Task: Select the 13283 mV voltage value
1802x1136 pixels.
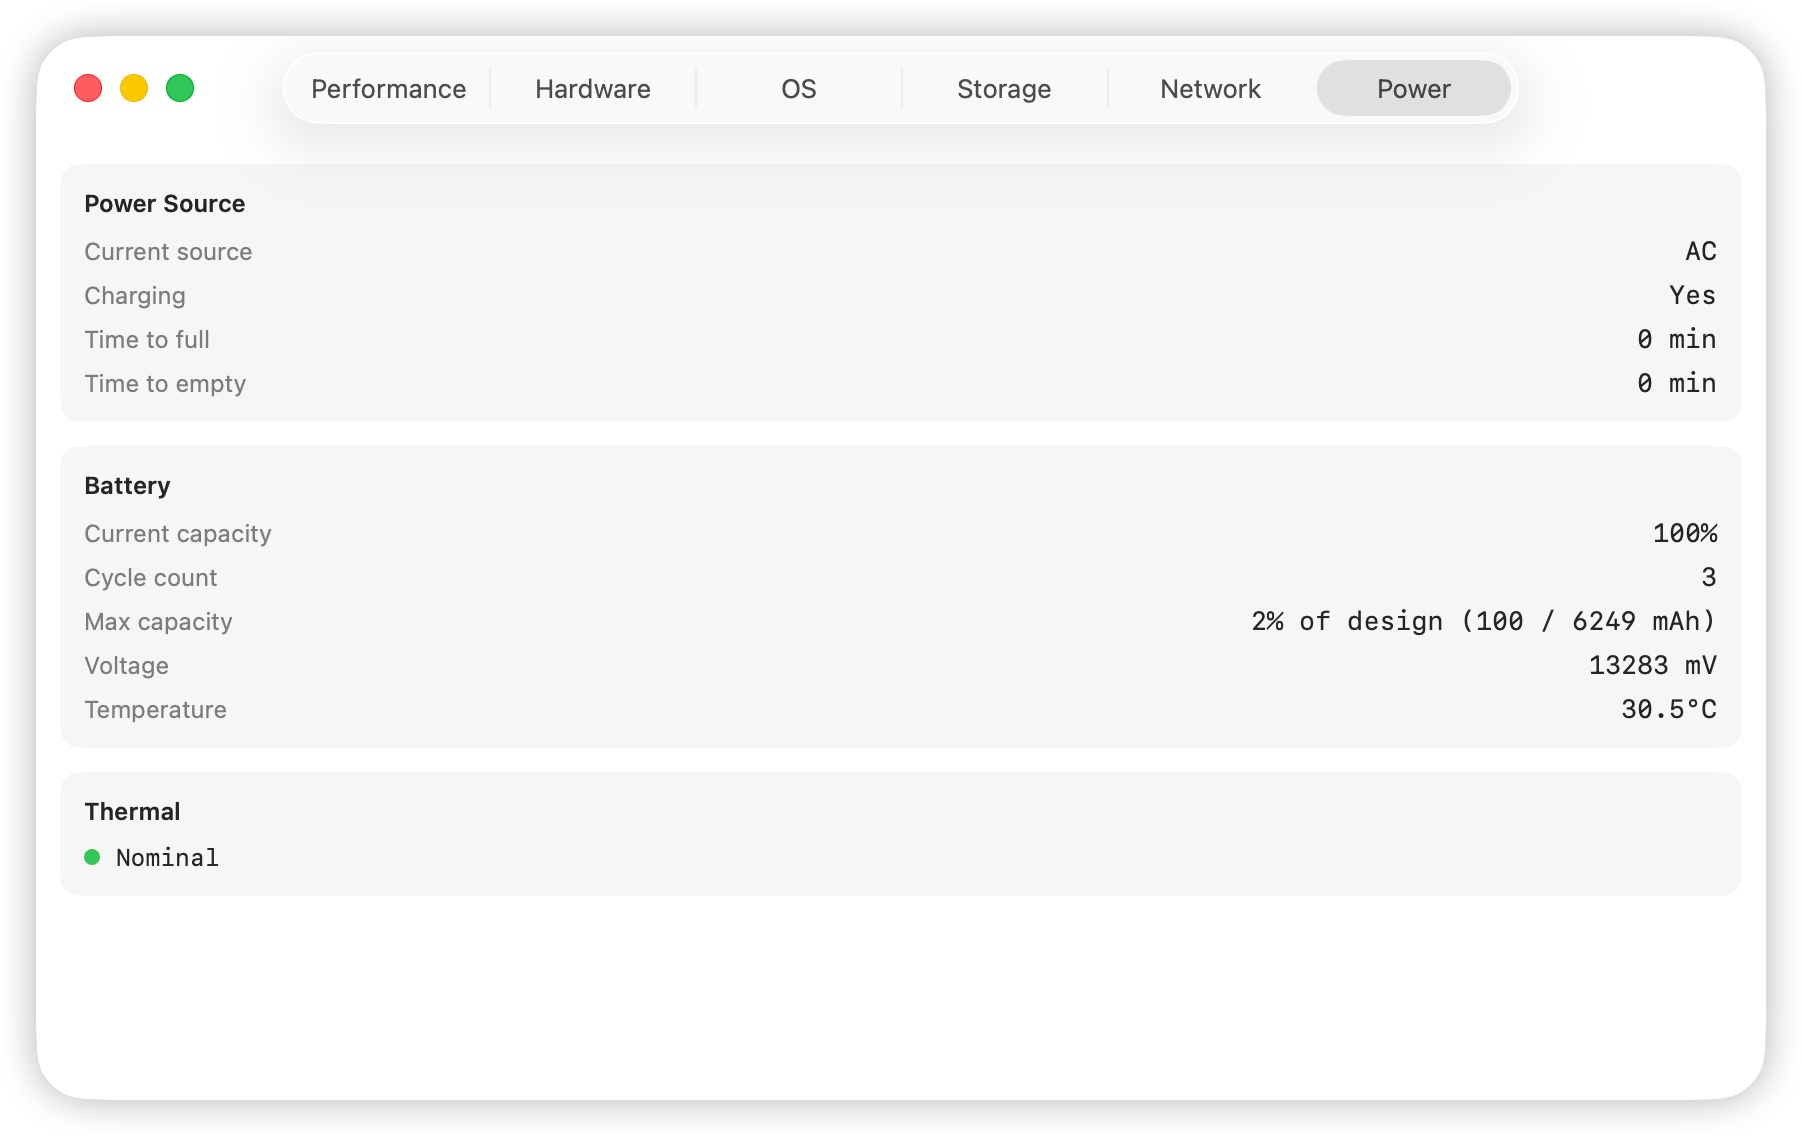Action: (x=1652, y=666)
